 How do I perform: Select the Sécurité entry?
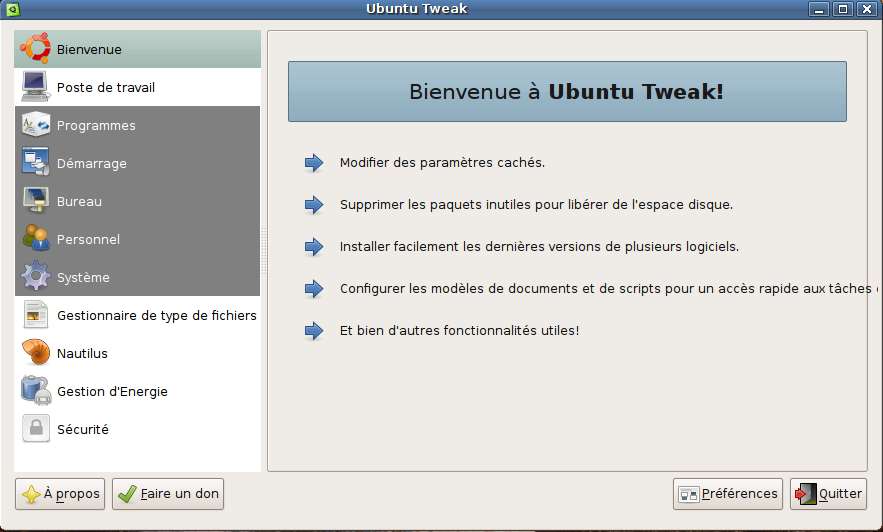[137, 429]
